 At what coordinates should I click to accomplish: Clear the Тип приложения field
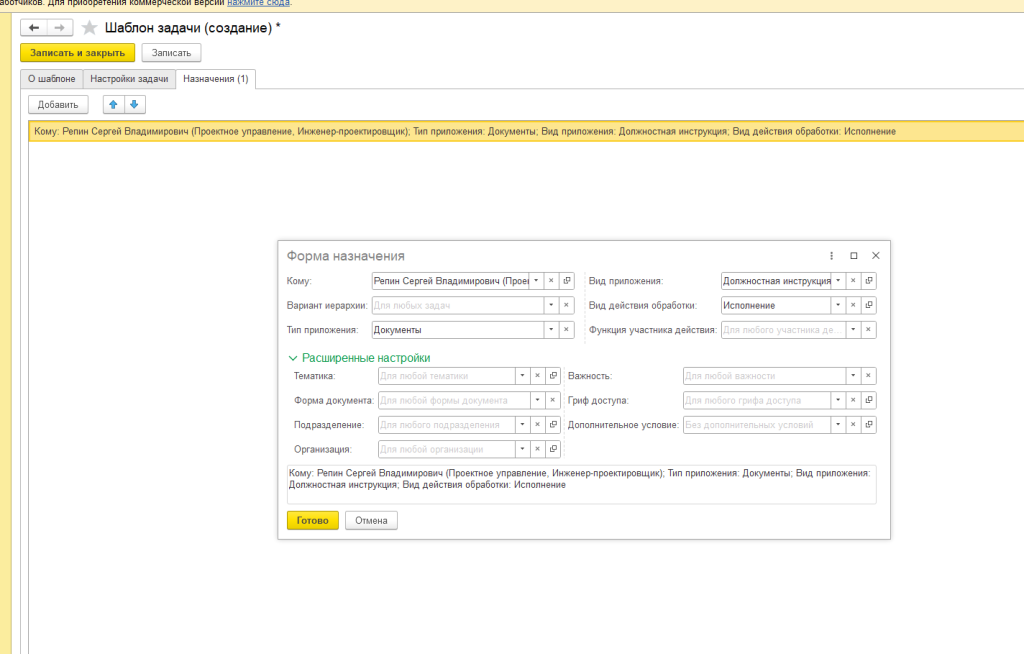567,329
